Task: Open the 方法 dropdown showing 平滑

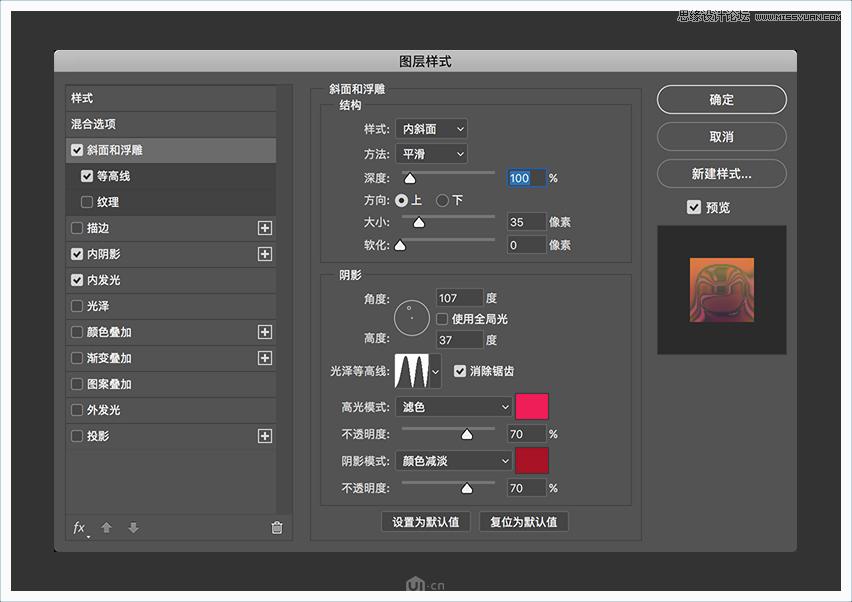Action: click(x=431, y=153)
